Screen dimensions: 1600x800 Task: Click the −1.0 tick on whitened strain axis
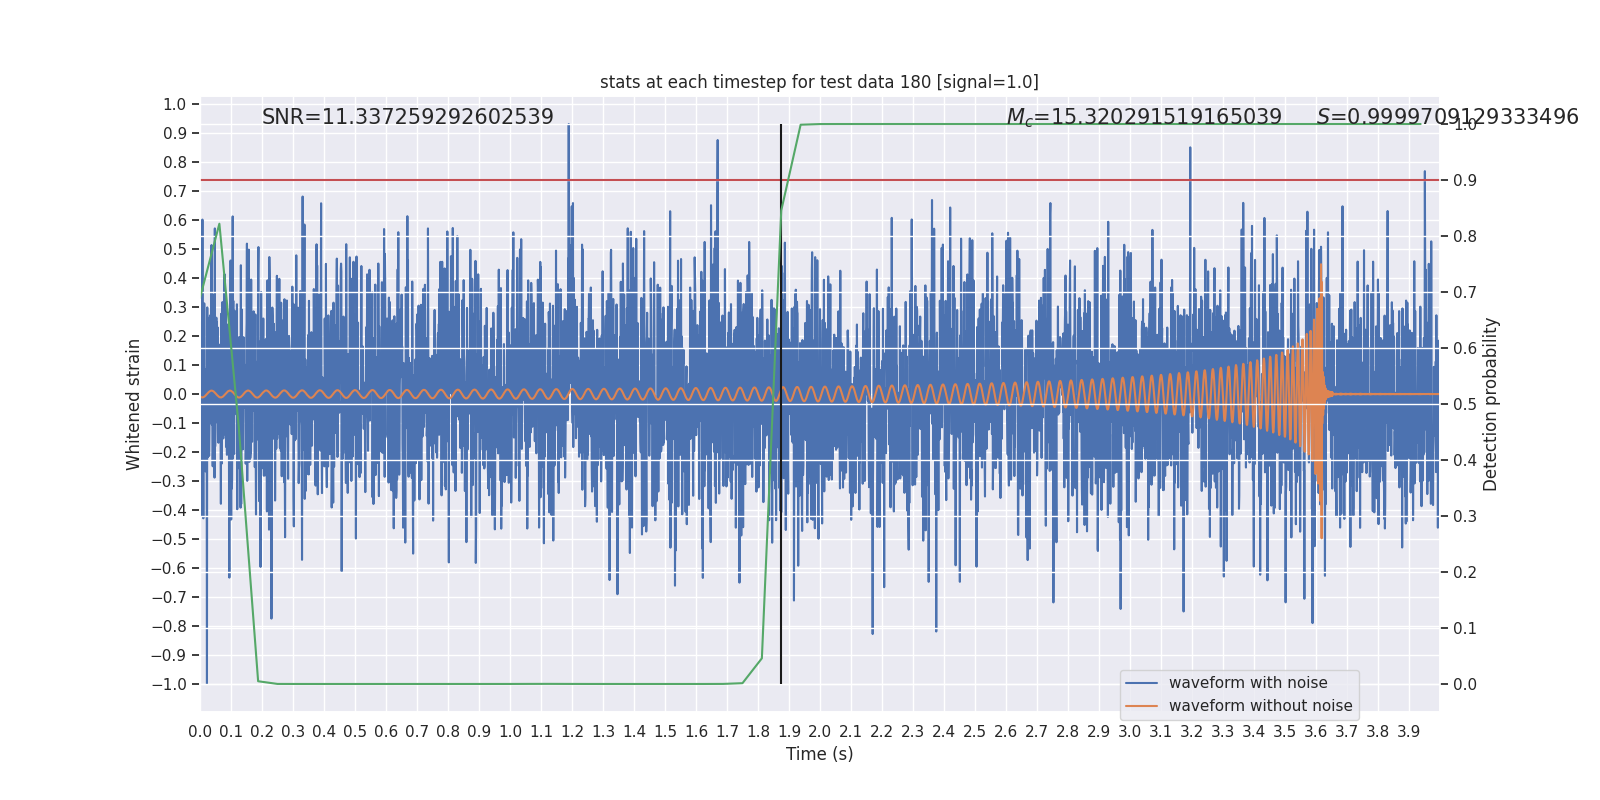[169, 684]
